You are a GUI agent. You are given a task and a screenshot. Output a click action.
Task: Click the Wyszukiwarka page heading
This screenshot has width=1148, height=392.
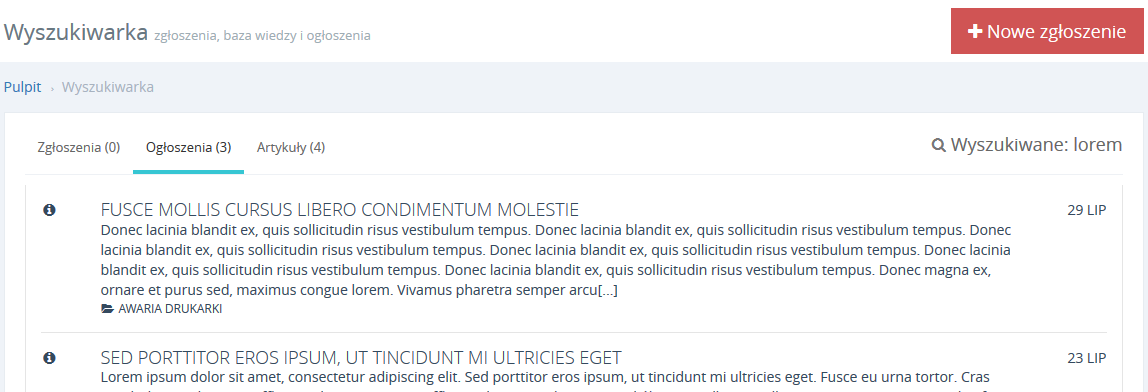click(76, 32)
